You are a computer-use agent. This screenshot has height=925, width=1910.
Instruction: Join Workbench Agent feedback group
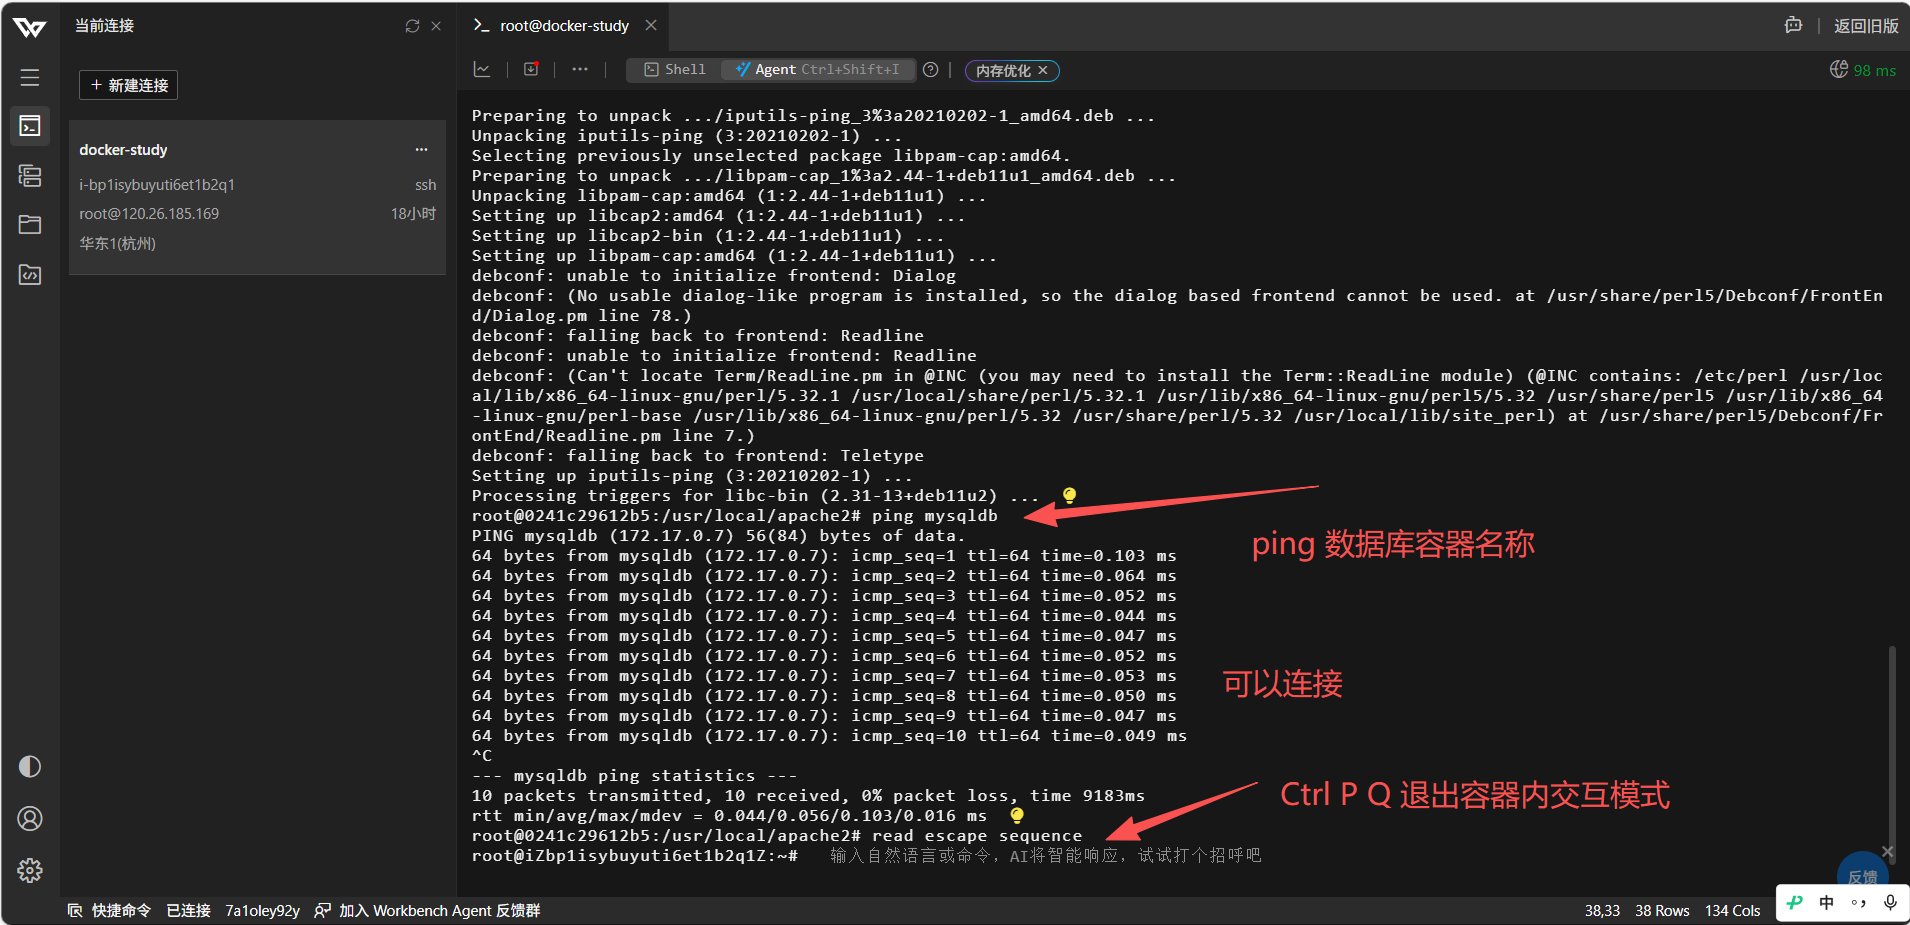pos(427,910)
